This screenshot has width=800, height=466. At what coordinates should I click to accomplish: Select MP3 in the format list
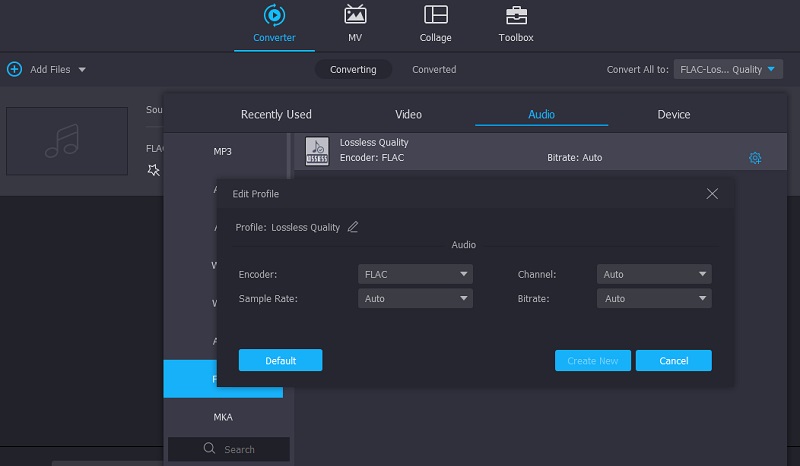click(x=223, y=151)
